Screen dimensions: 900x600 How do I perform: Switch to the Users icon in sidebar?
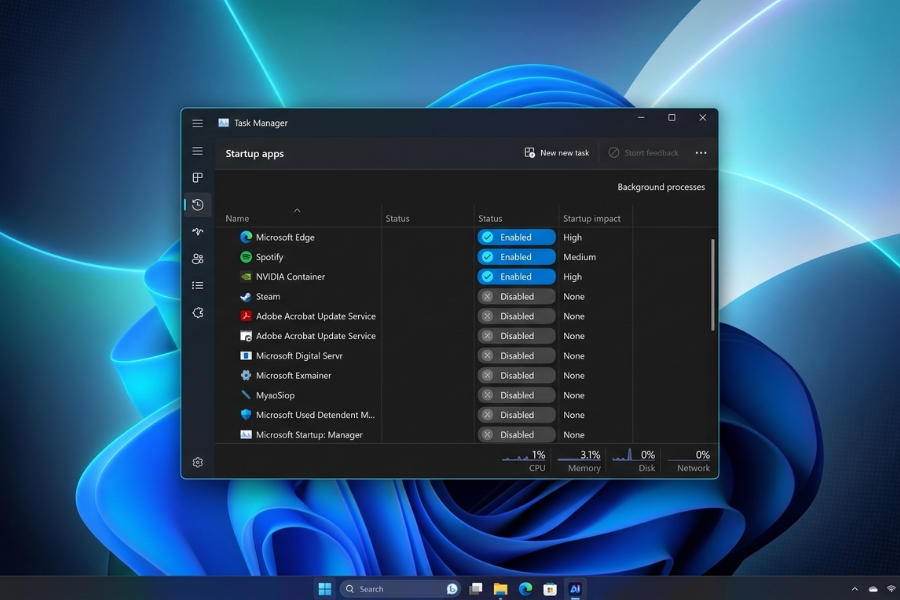click(x=197, y=258)
